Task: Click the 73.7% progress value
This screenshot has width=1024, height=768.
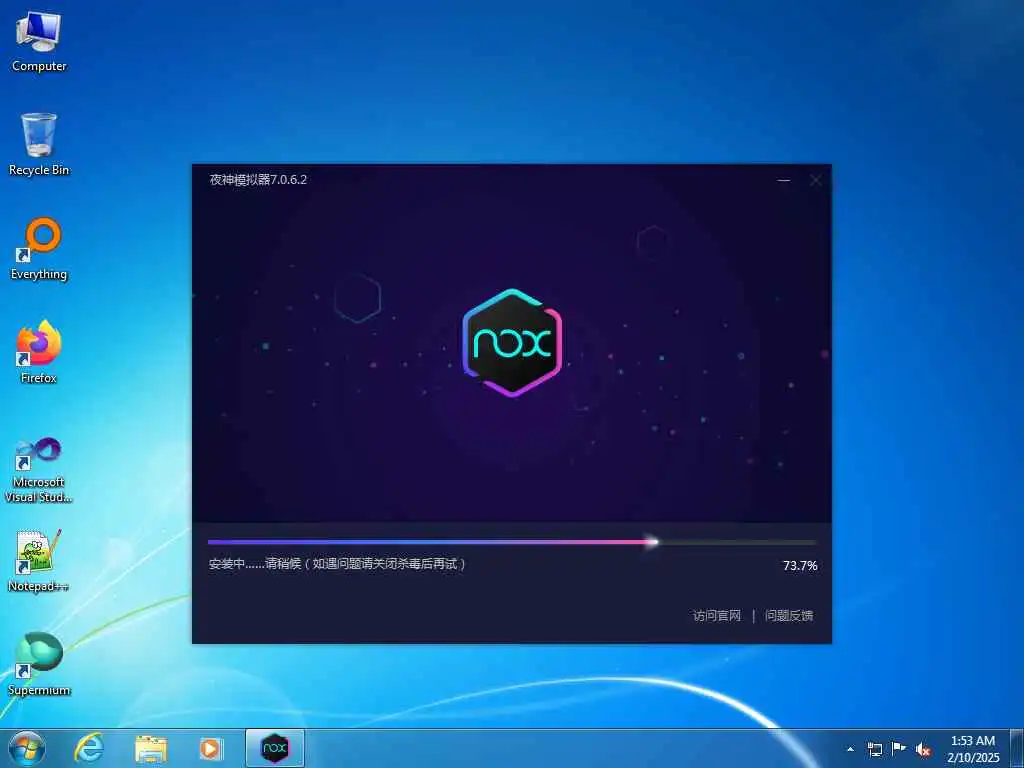Action: (800, 566)
